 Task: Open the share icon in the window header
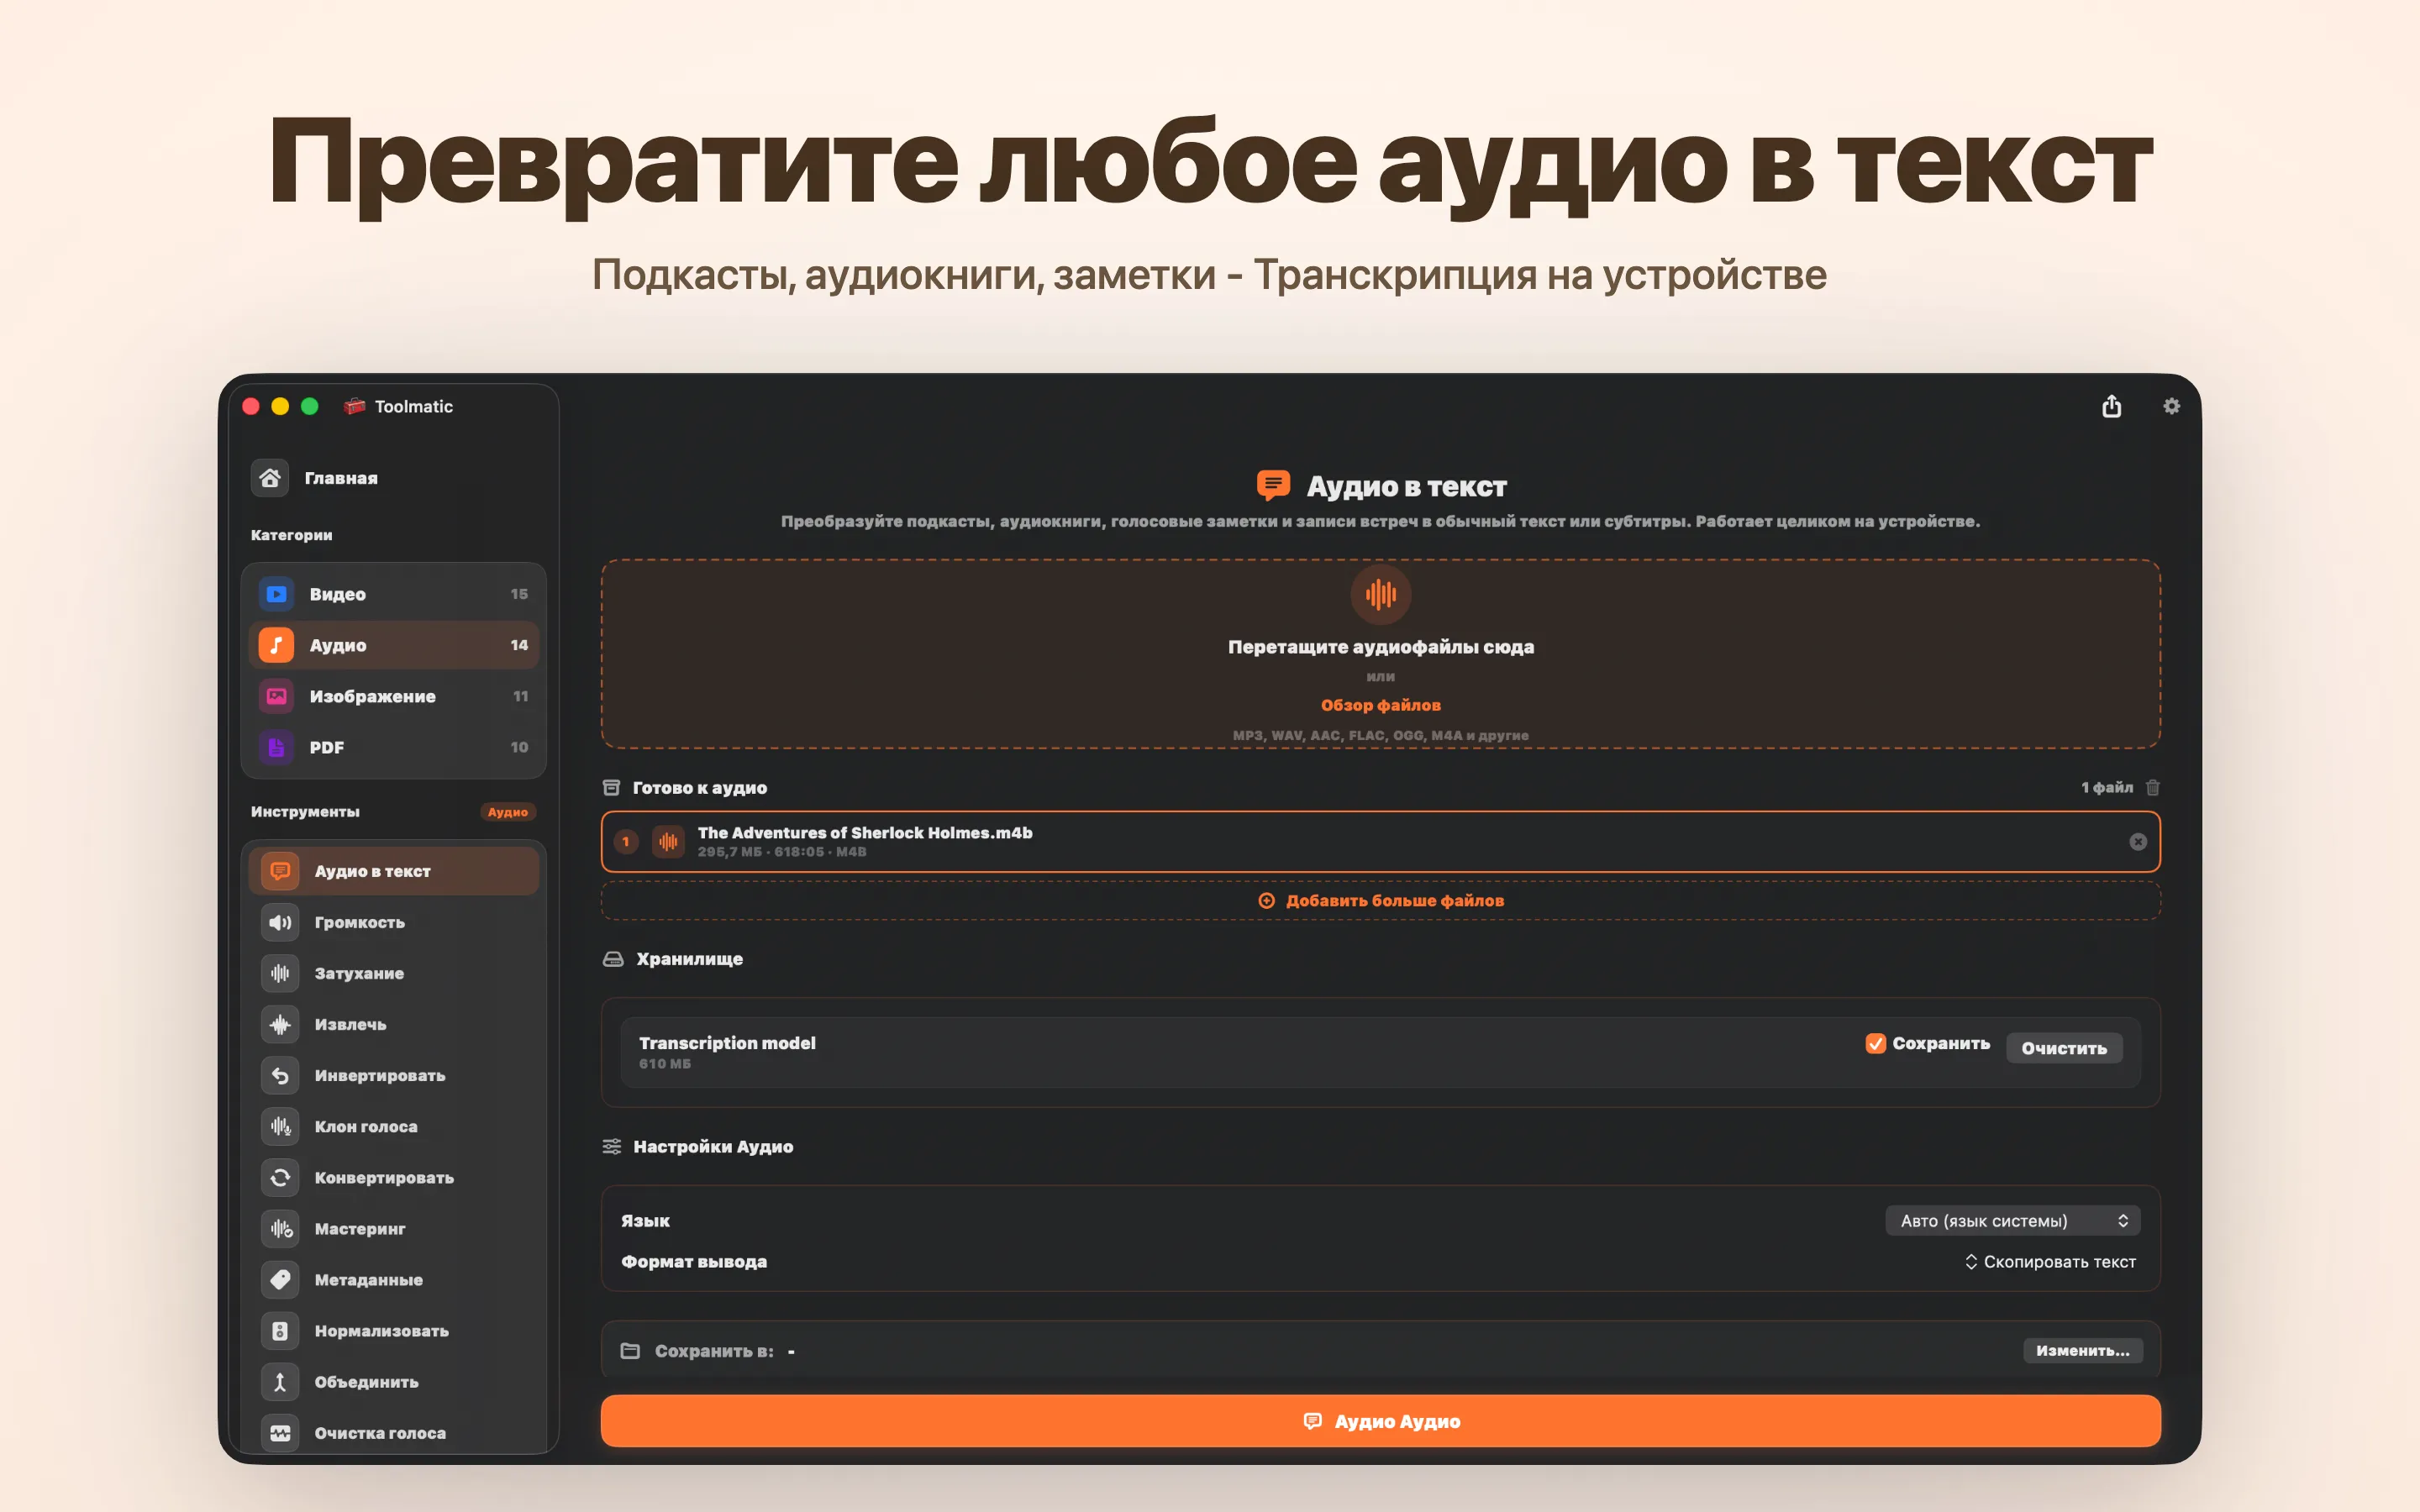[2111, 406]
